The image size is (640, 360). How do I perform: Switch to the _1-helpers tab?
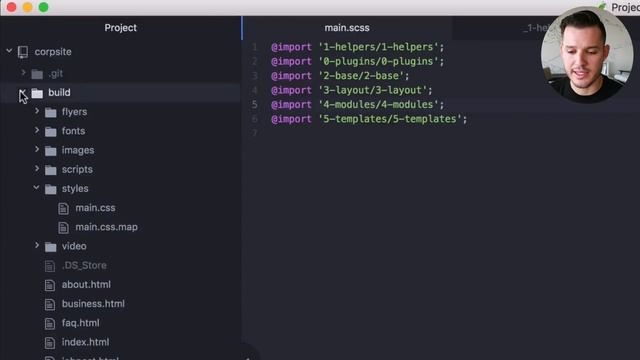point(535,28)
